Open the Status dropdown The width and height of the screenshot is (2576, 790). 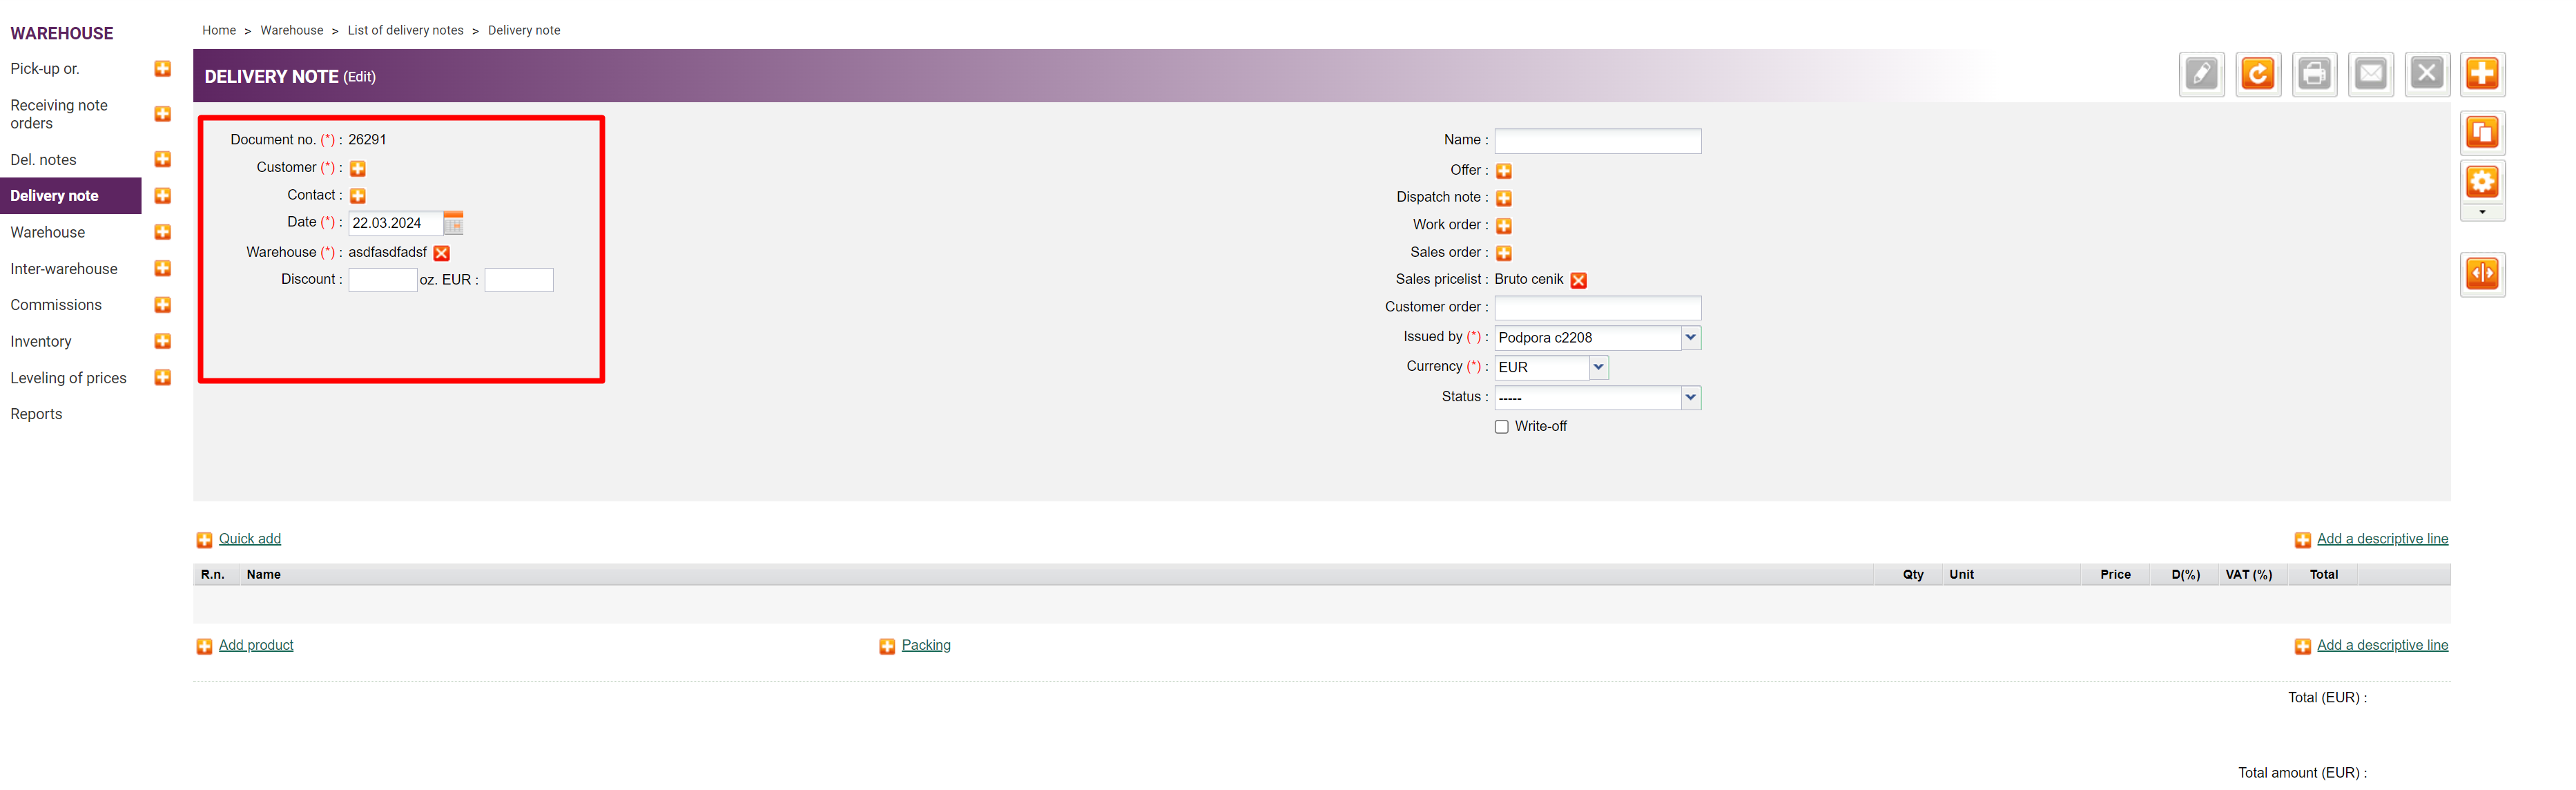pyautogui.click(x=1690, y=398)
